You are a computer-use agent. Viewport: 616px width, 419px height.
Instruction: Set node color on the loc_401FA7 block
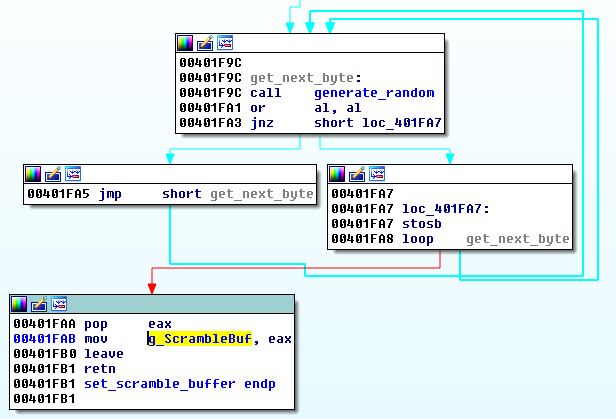pyautogui.click(x=337, y=174)
